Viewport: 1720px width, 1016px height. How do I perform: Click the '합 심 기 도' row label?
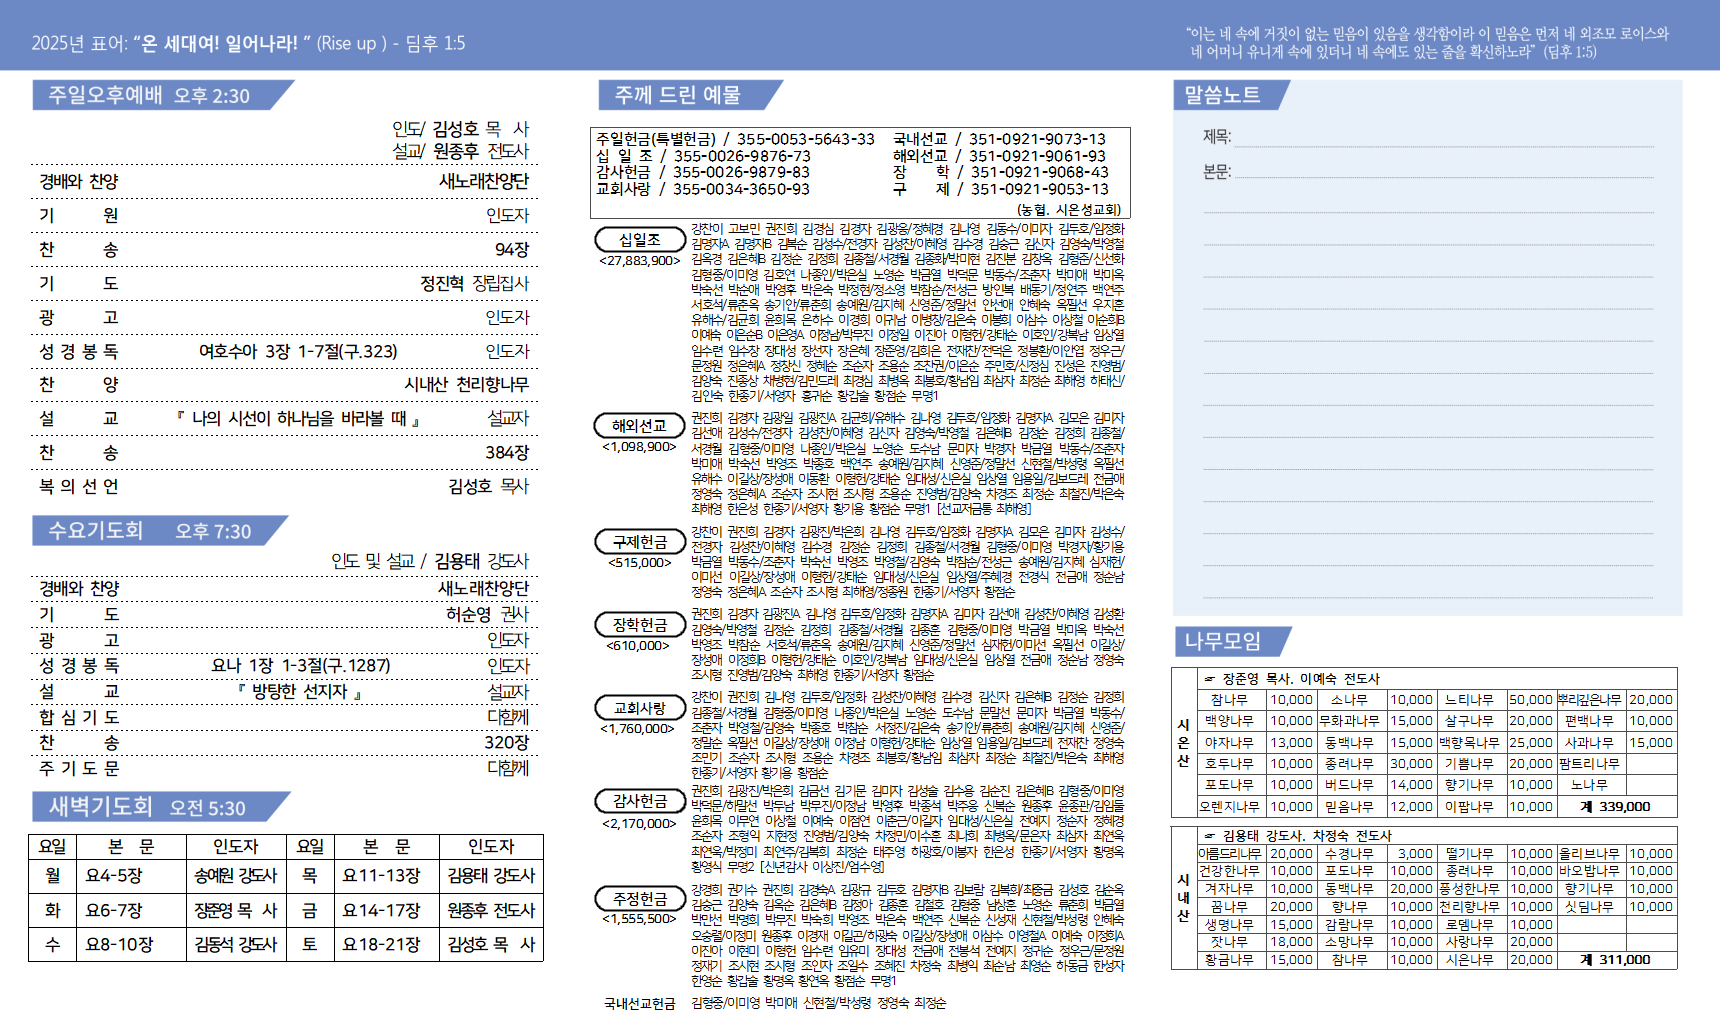pyautogui.click(x=79, y=717)
